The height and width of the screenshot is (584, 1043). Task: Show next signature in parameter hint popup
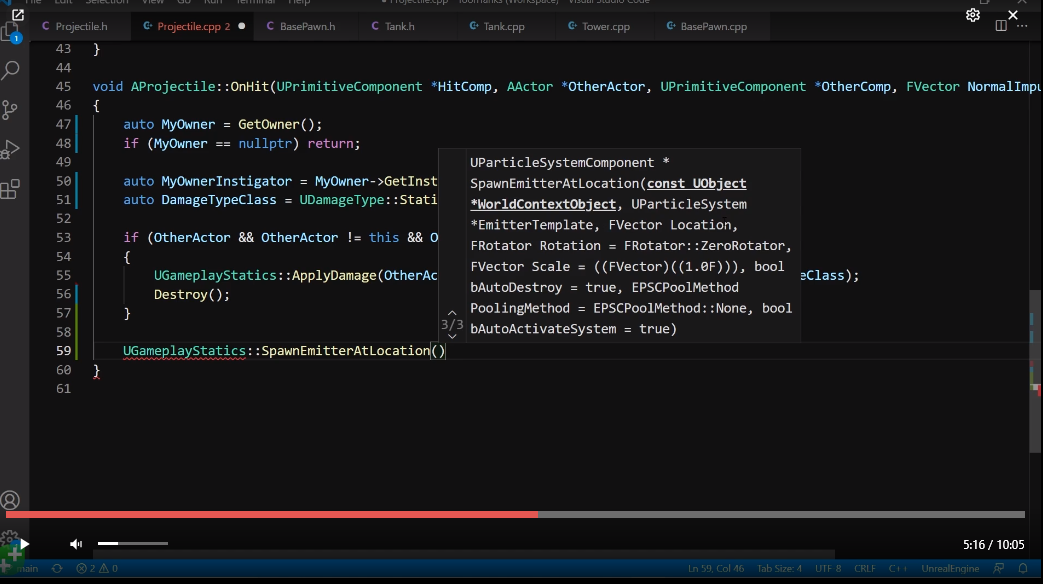pyautogui.click(x=452, y=336)
